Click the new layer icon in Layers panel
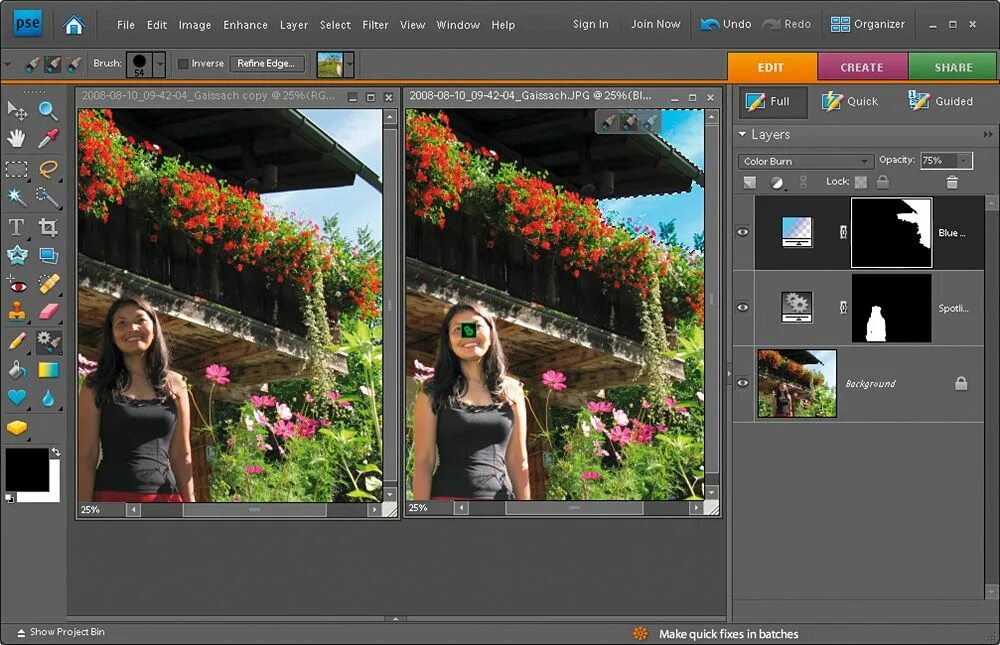This screenshot has width=1000, height=645. pyautogui.click(x=750, y=183)
